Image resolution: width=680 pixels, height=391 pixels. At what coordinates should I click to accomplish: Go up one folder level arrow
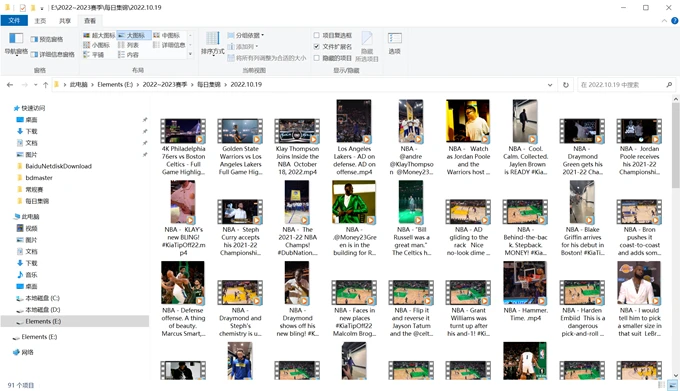coord(46,85)
